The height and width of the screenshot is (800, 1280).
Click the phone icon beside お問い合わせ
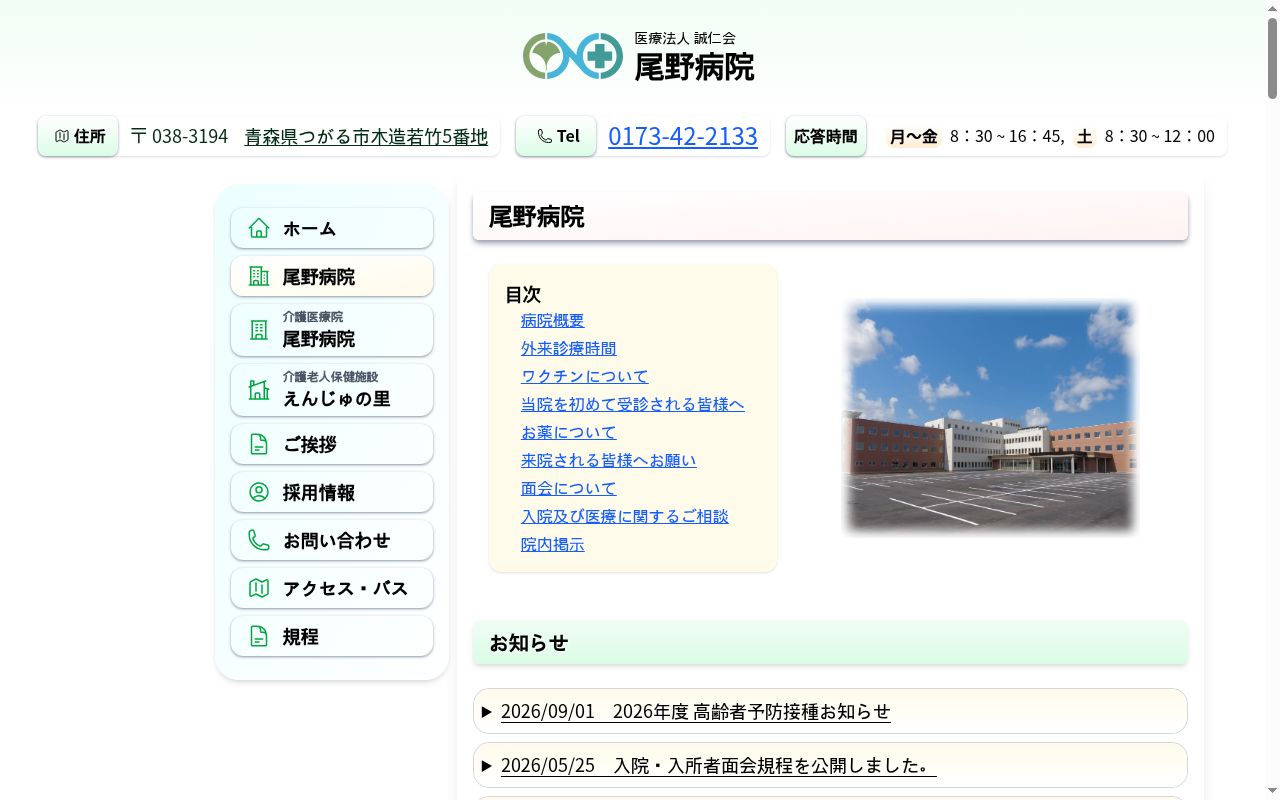[259, 540]
